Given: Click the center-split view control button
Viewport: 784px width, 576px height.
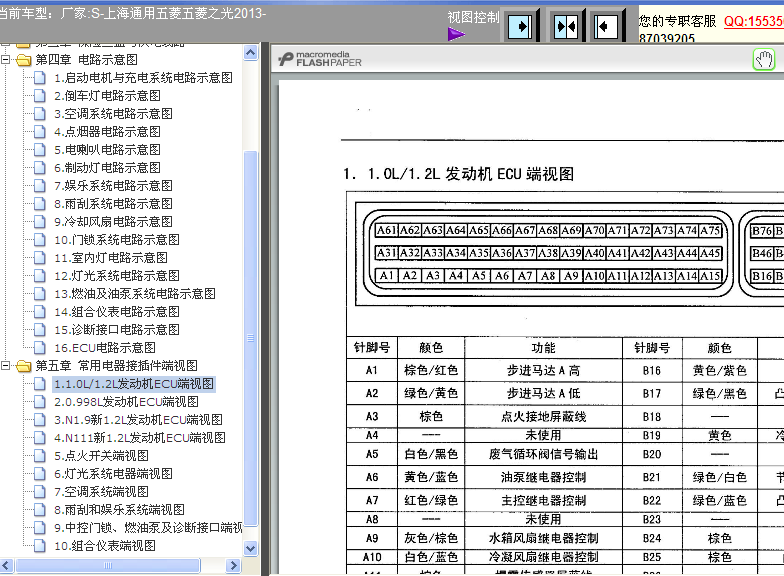Looking at the screenshot, I should (566, 26).
